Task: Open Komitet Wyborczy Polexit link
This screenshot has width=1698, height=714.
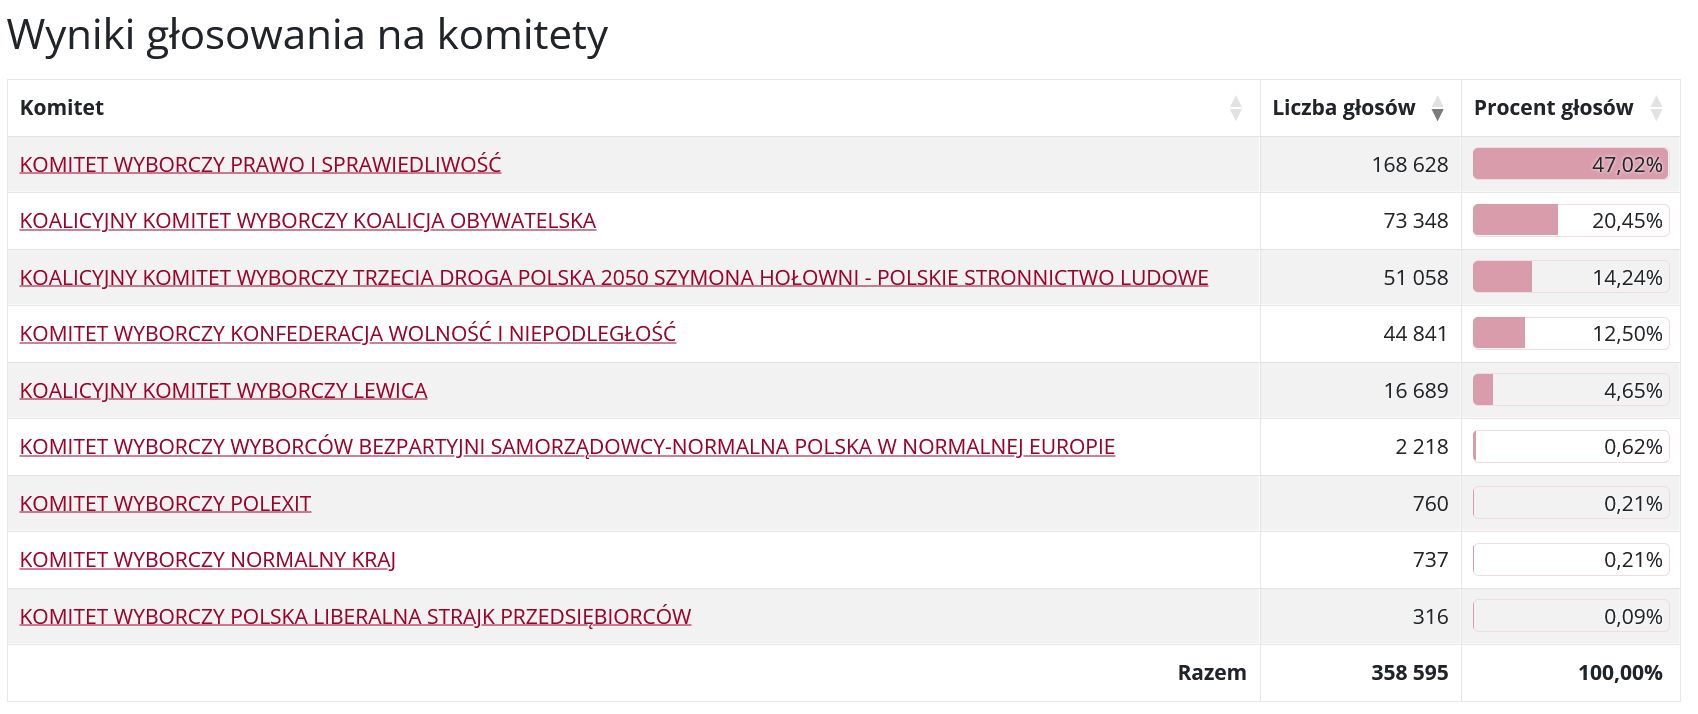Action: pos(165,504)
